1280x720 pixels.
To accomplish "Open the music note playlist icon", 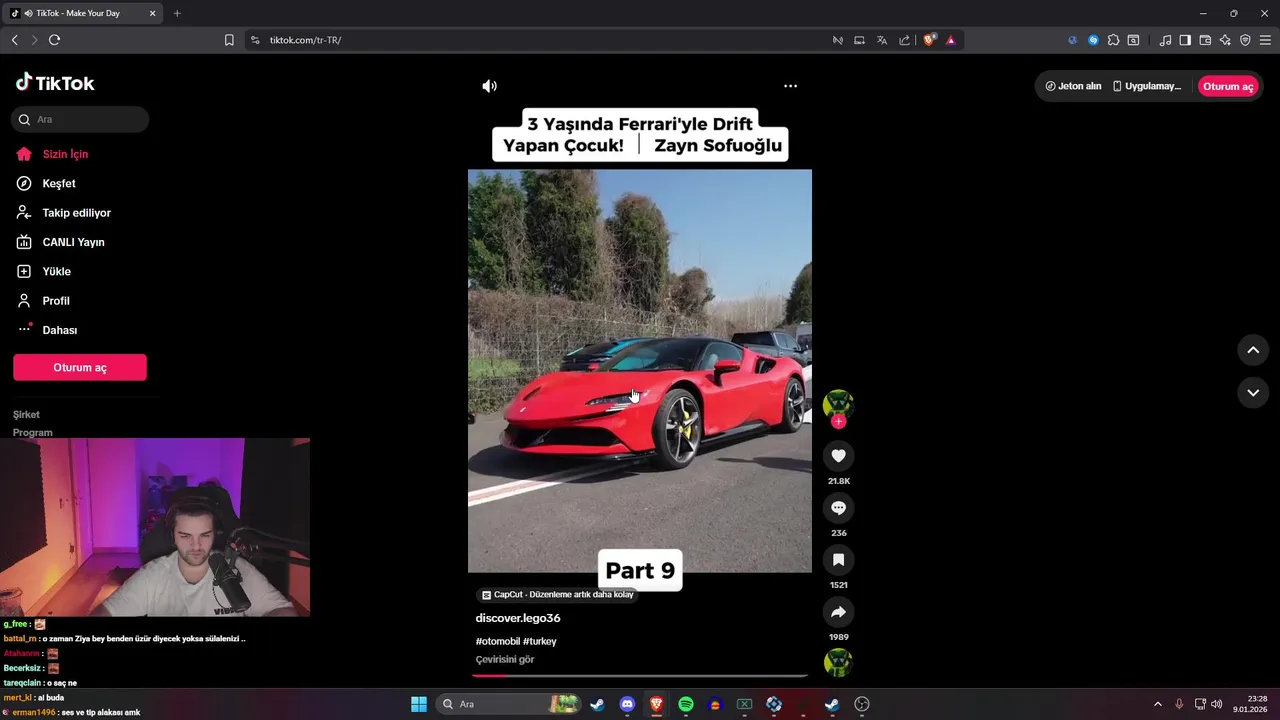I will pos(1165,40).
